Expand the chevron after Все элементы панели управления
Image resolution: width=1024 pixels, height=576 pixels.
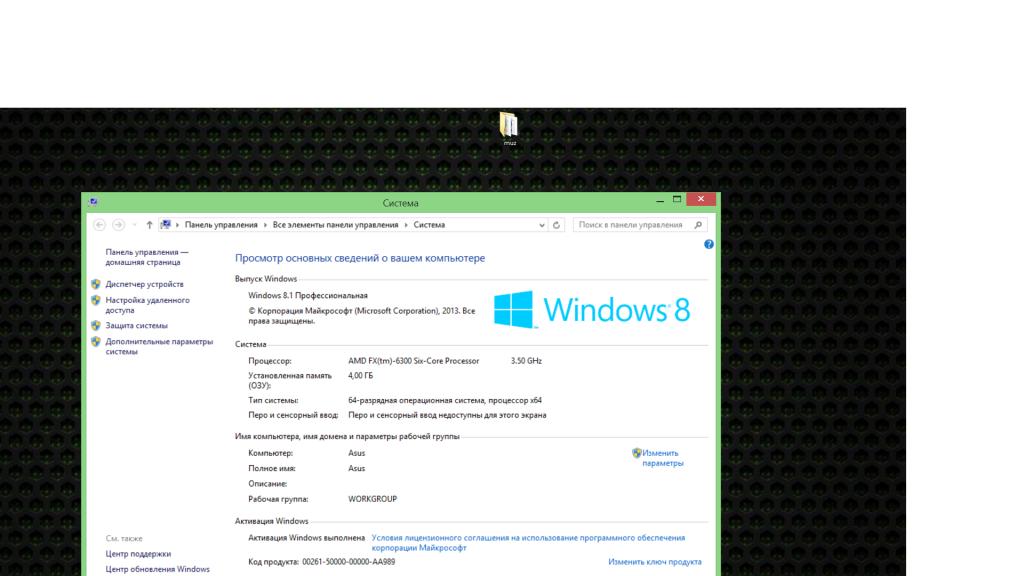pos(406,225)
